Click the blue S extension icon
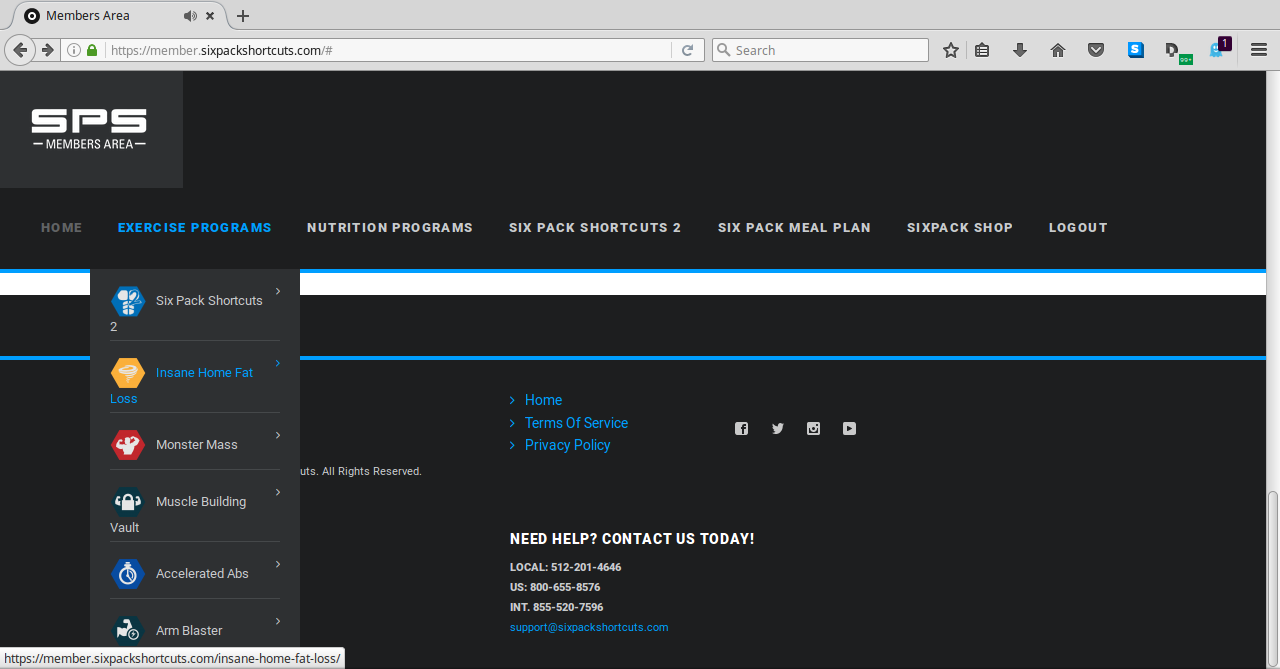The image size is (1280, 669). (1136, 50)
